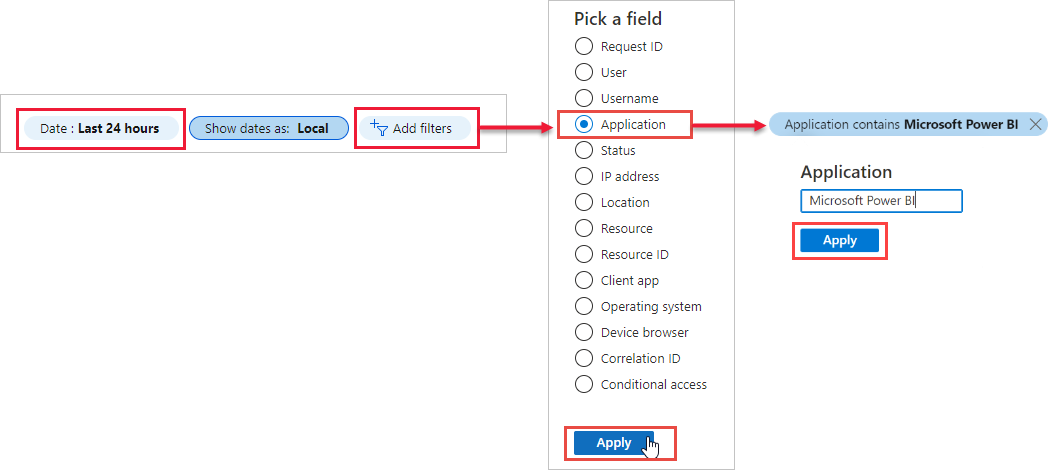The width and height of the screenshot is (1050, 470).
Task: Select the Location radio option
Action: [x=584, y=202]
